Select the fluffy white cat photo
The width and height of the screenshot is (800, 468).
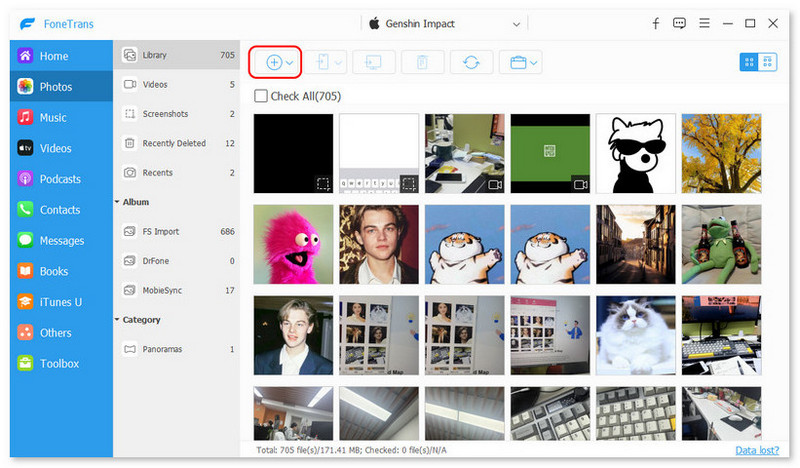pos(636,335)
